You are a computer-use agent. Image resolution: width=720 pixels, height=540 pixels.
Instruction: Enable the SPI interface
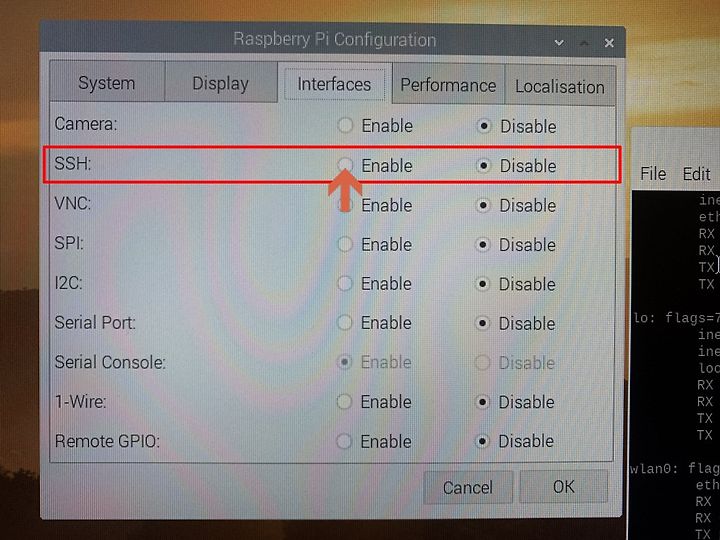click(x=345, y=244)
